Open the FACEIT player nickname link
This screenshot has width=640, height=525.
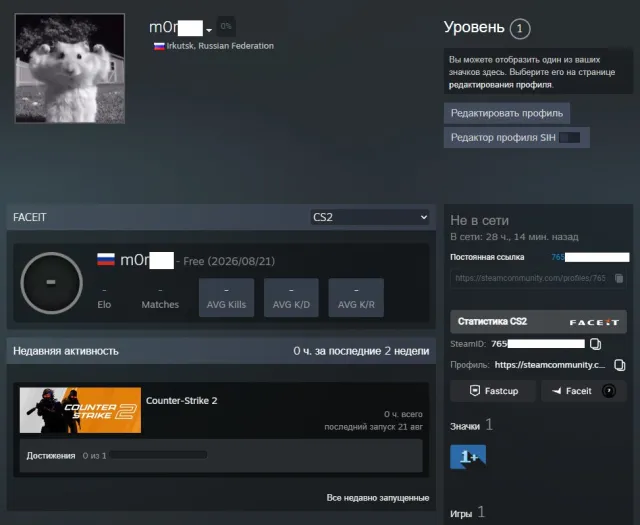(x=147, y=260)
